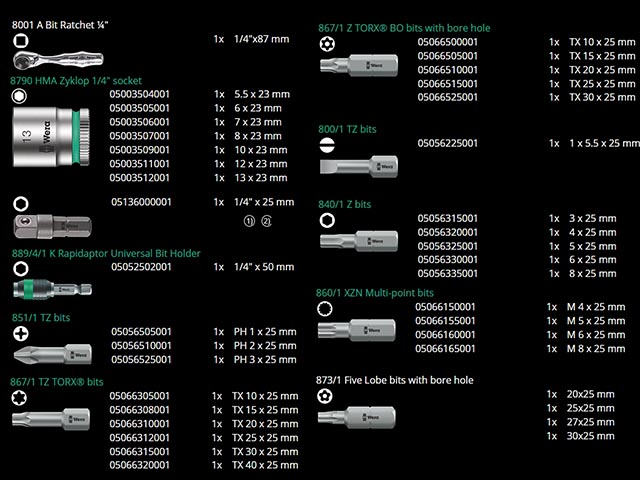640x480 pixels.
Task: Click the 867/1 TZ TORX bit image
Action: [x=51, y=419]
